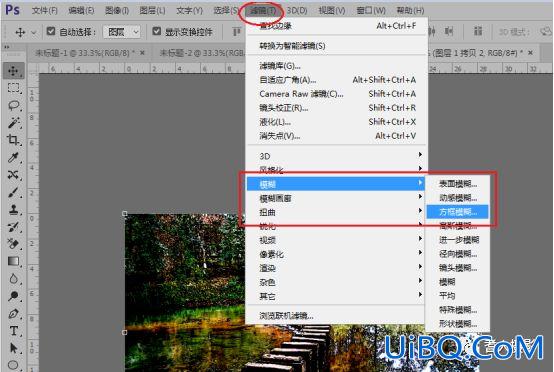Select the Gradient tool
The image size is (554, 372).
coord(13,261)
